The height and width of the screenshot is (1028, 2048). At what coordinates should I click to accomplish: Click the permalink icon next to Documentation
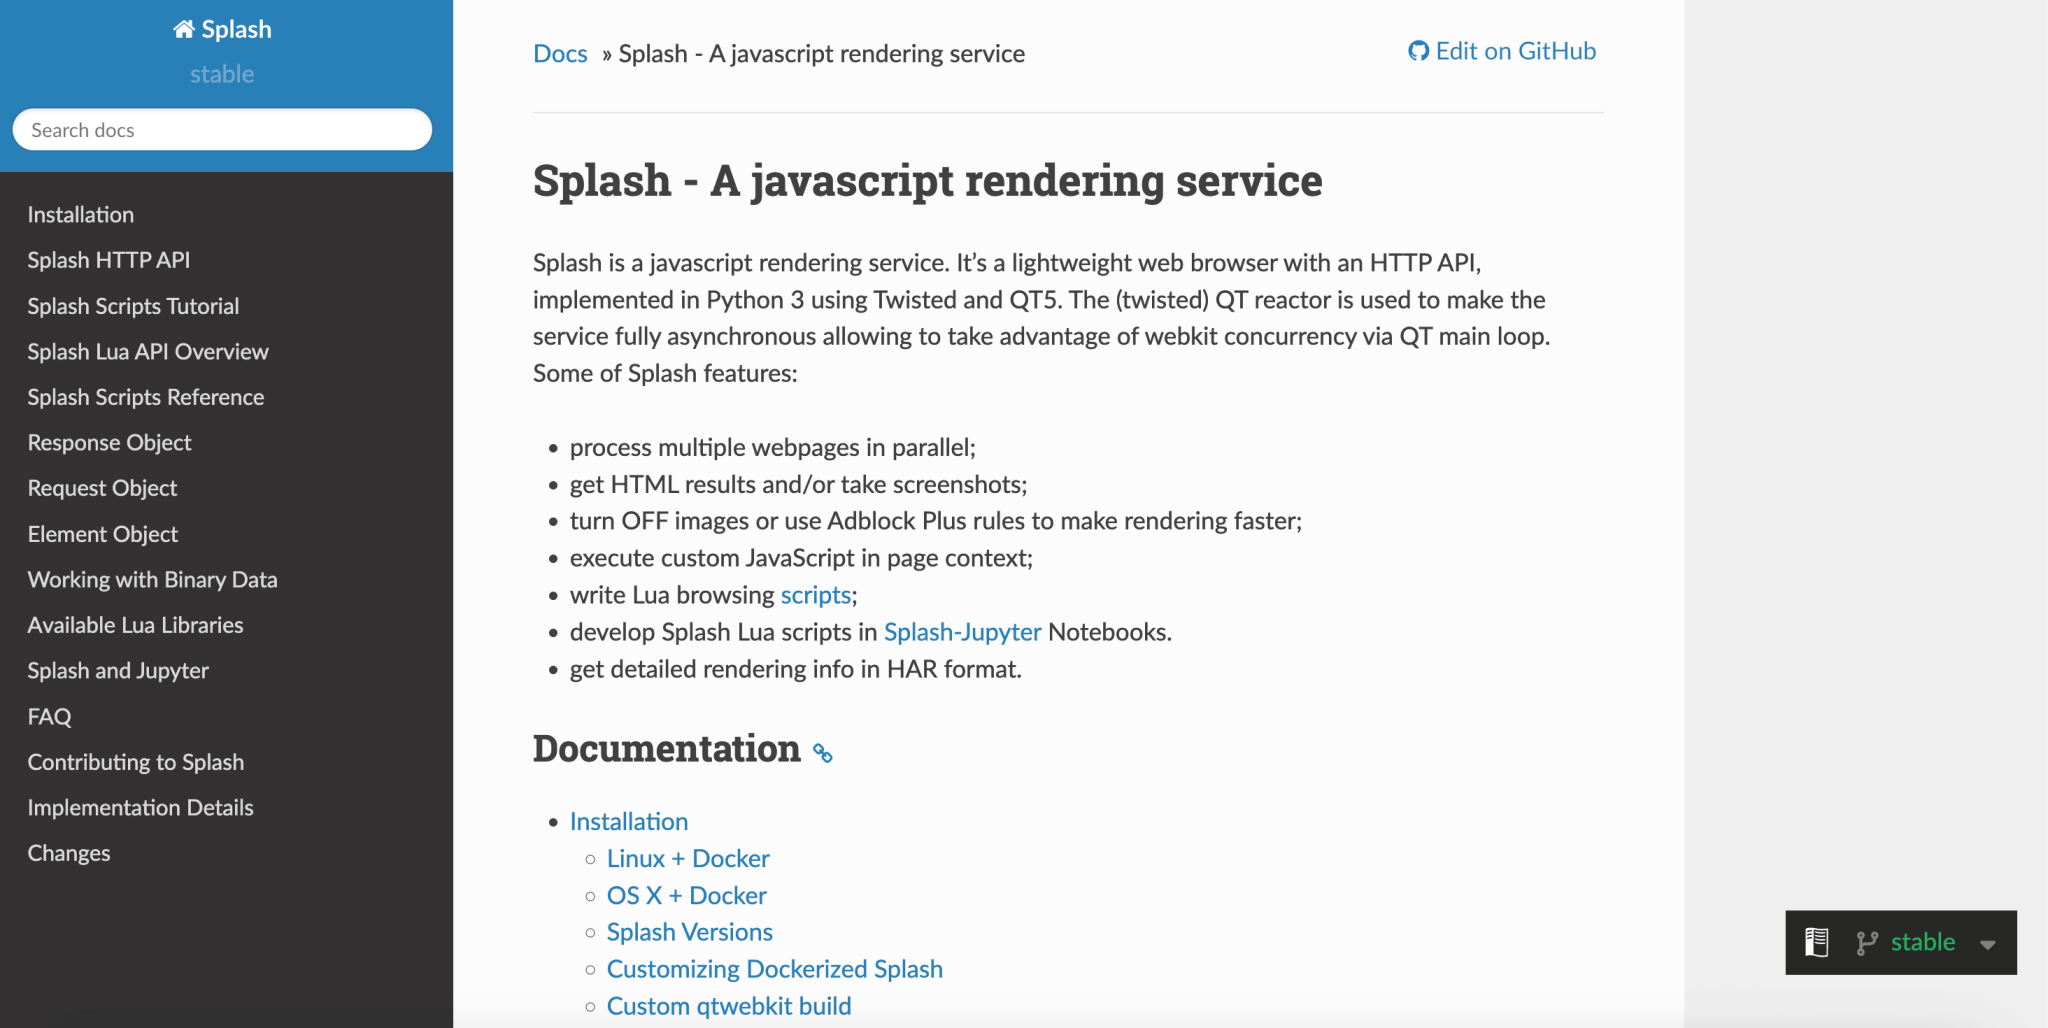point(823,753)
